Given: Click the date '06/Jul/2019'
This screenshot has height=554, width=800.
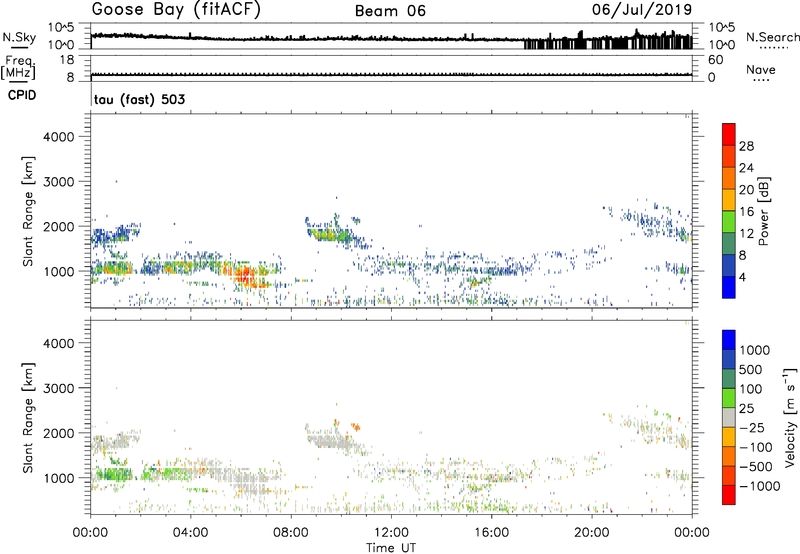Looking at the screenshot, I should point(642,10).
